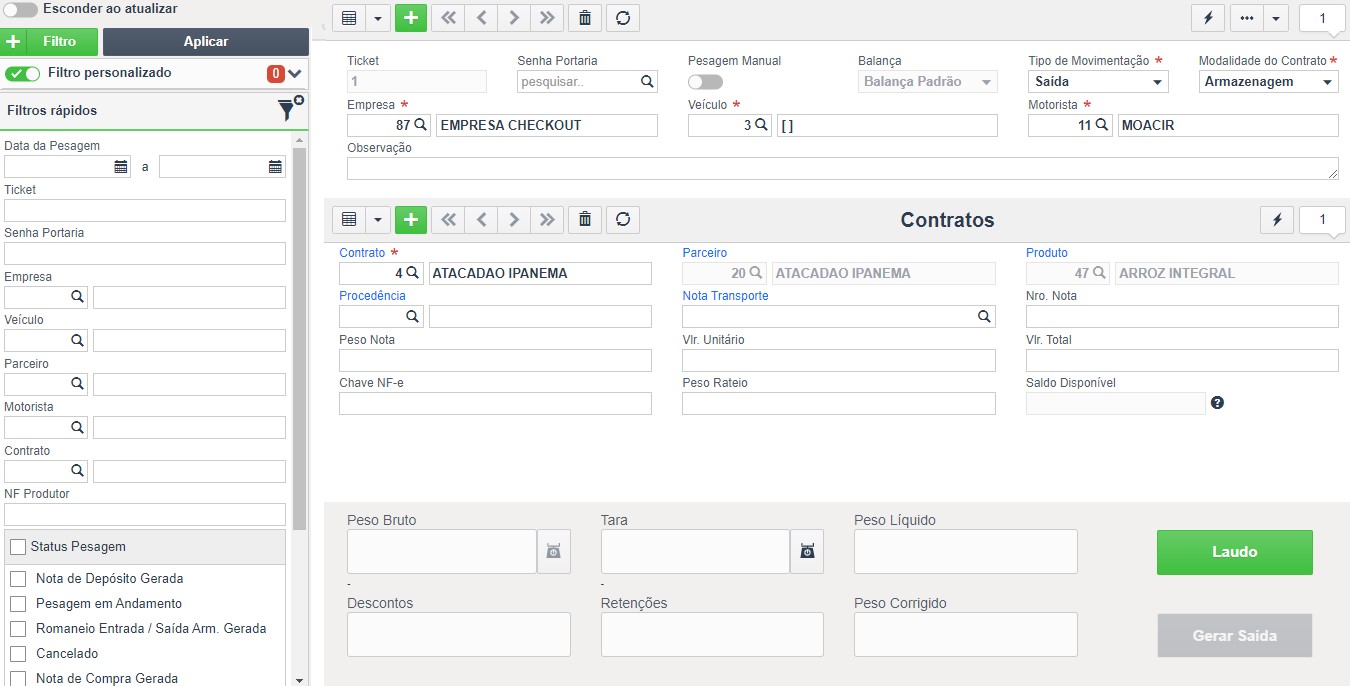Open the three-dots more options menu
The width and height of the screenshot is (1350, 686).
(1246, 18)
